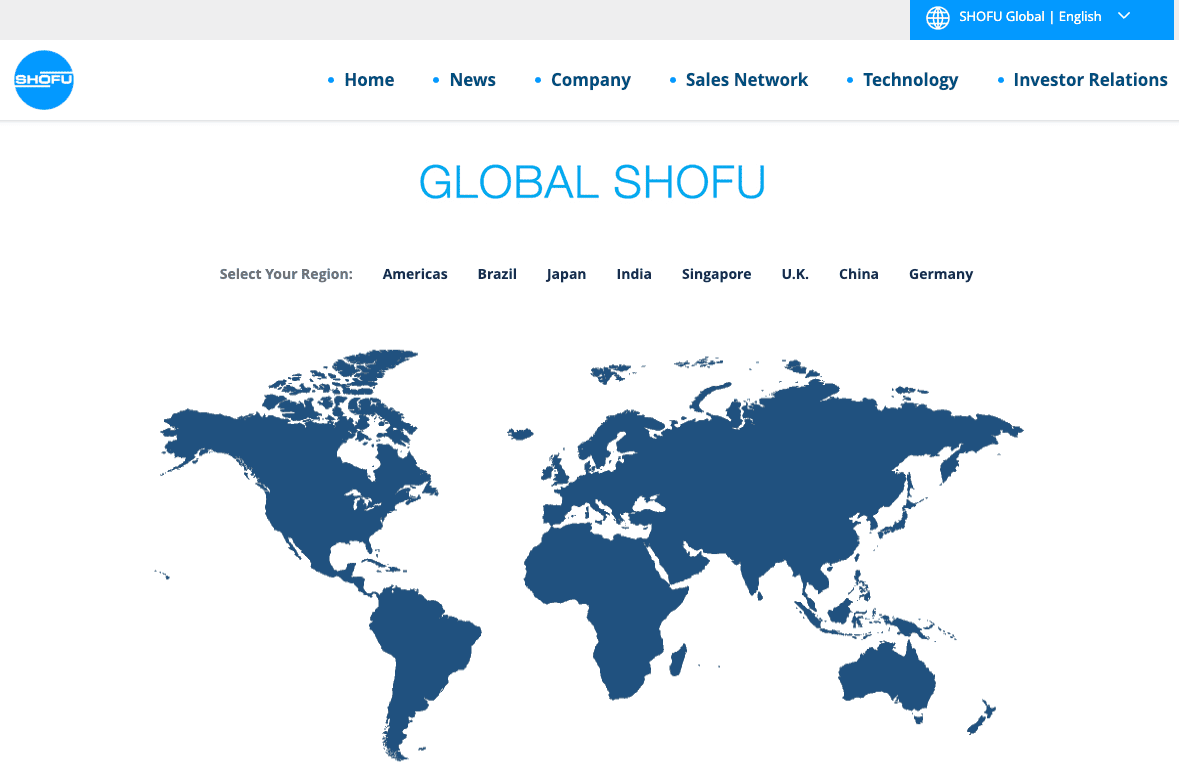Screen dimensions: 1179x779
Task: Click the SHOFU logo icon
Action: [x=44, y=80]
